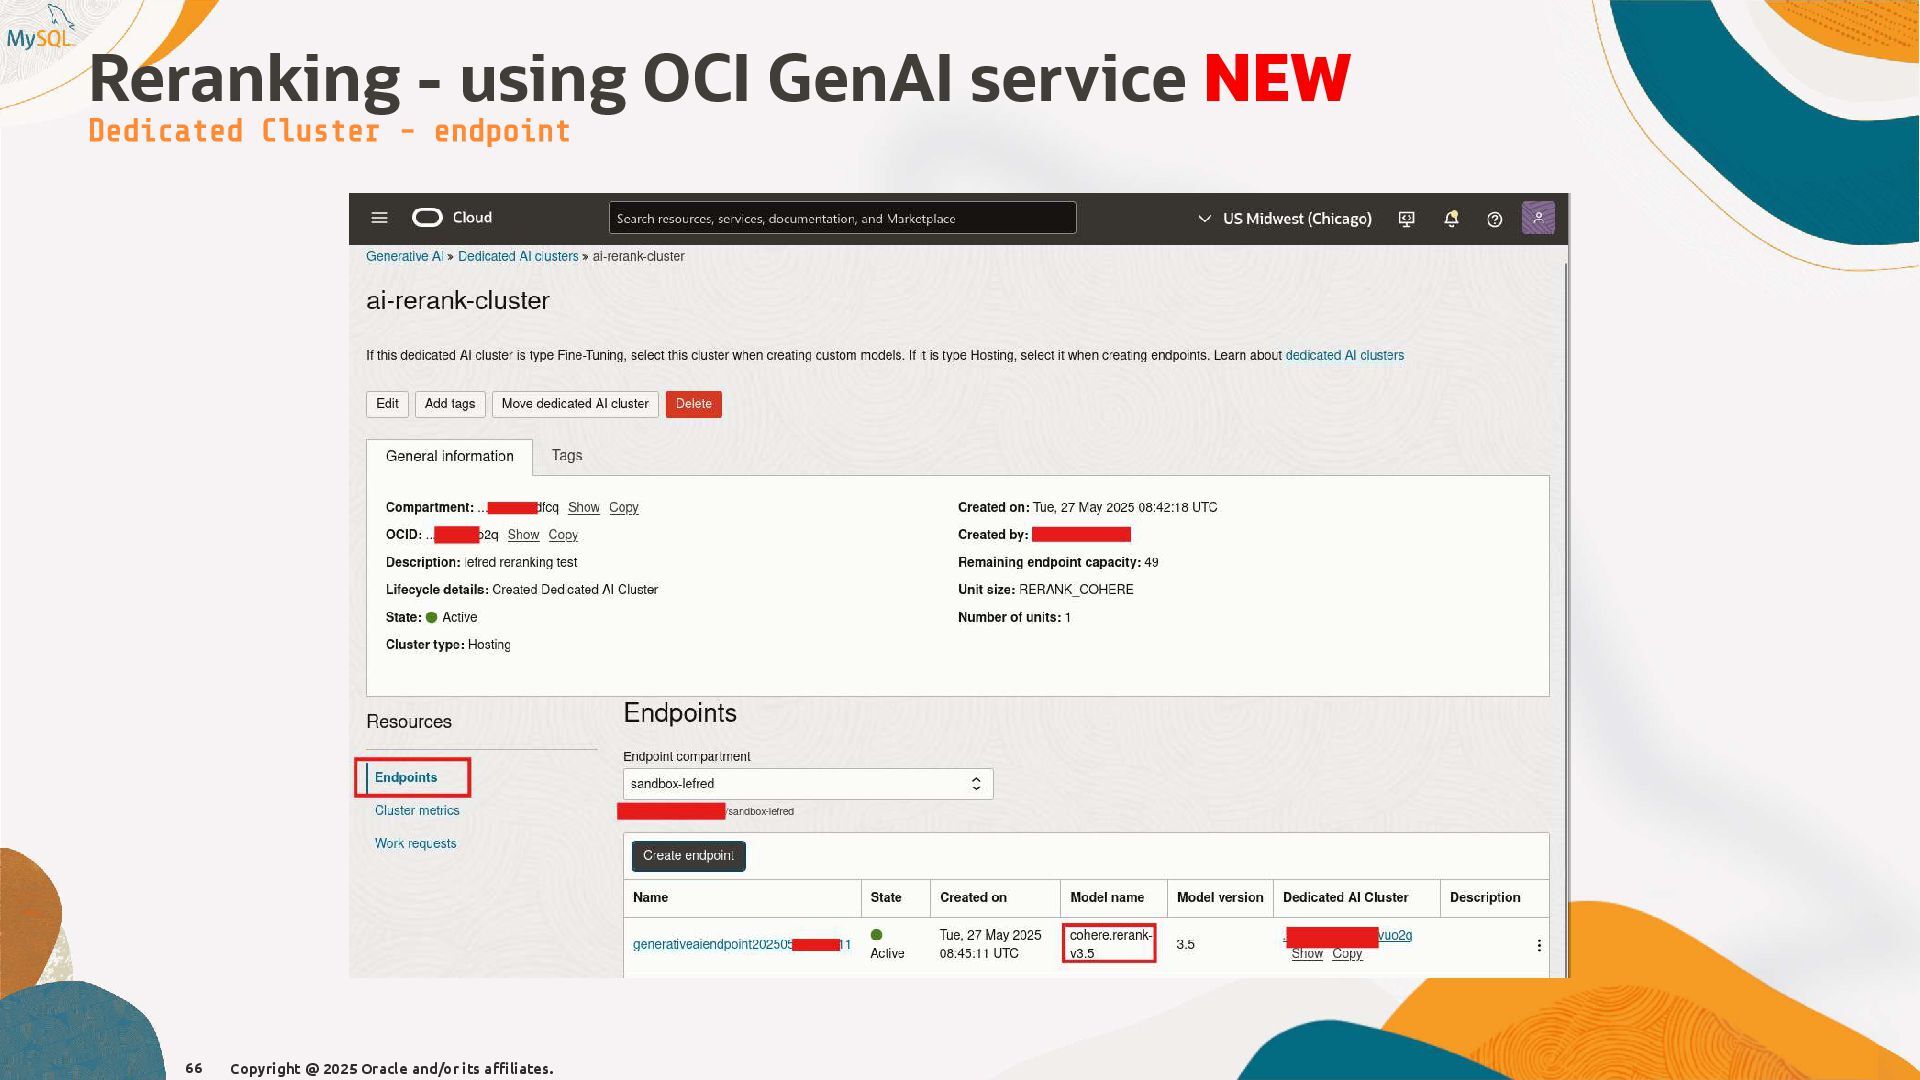Open the Cloud Shell developer tools icon
This screenshot has width=1920, height=1080.
point(1406,219)
